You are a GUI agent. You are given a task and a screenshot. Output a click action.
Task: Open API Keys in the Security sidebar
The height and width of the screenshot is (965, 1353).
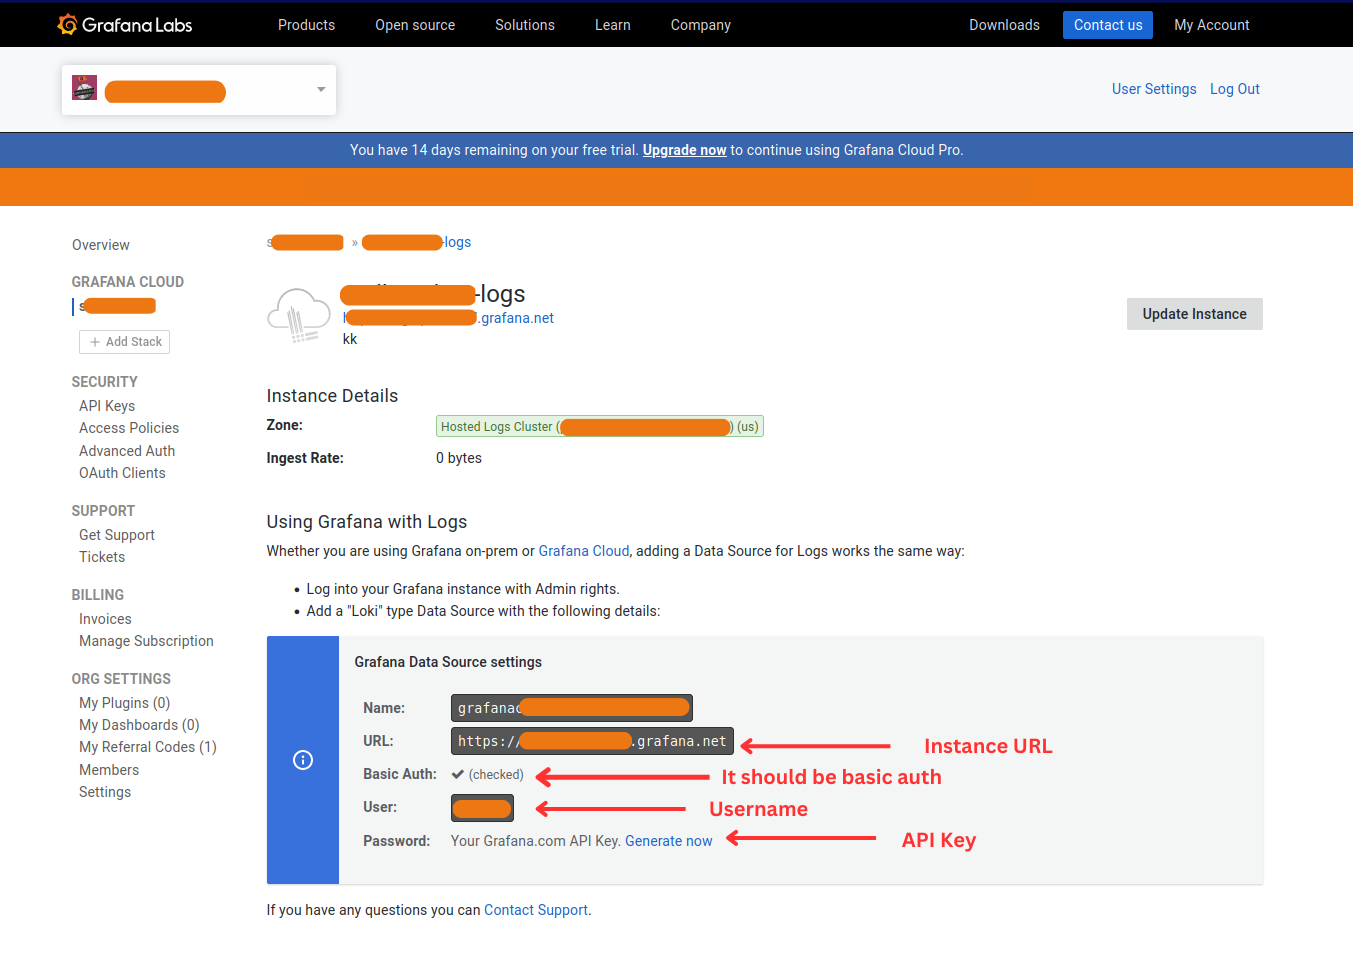click(106, 405)
